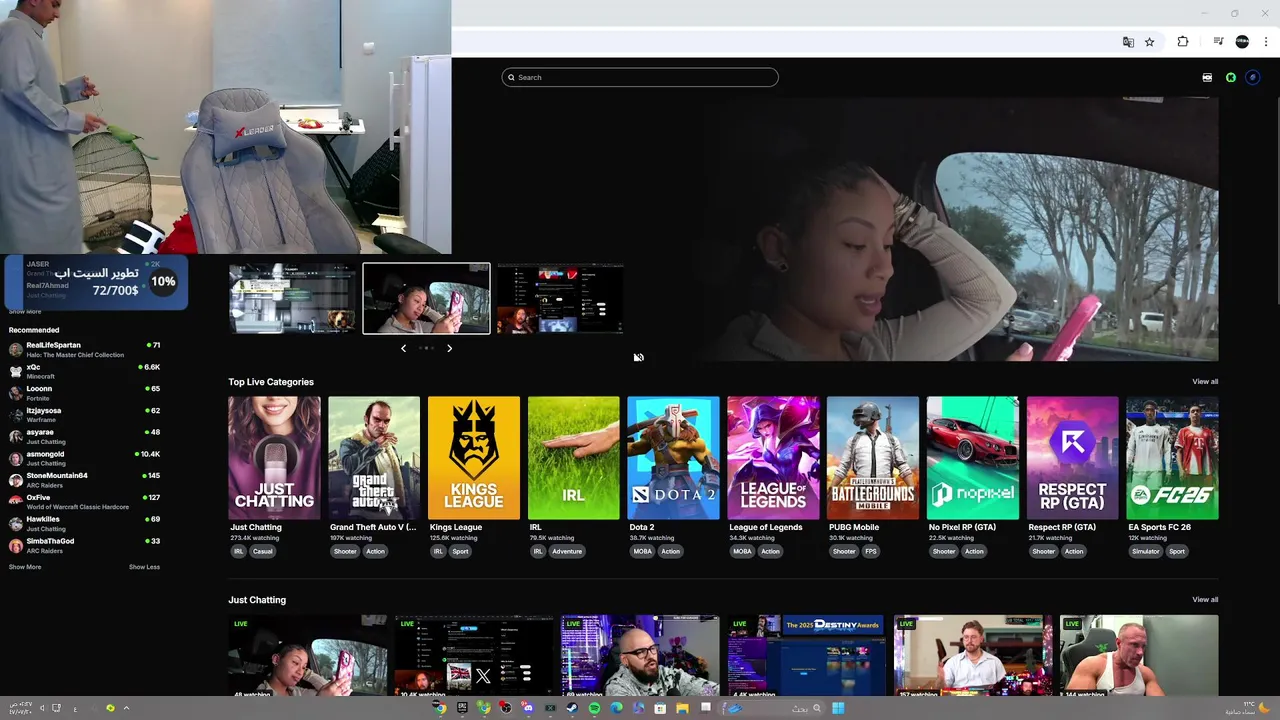The height and width of the screenshot is (720, 1280).
Task: Open Discord from the taskbar
Action: tap(528, 708)
